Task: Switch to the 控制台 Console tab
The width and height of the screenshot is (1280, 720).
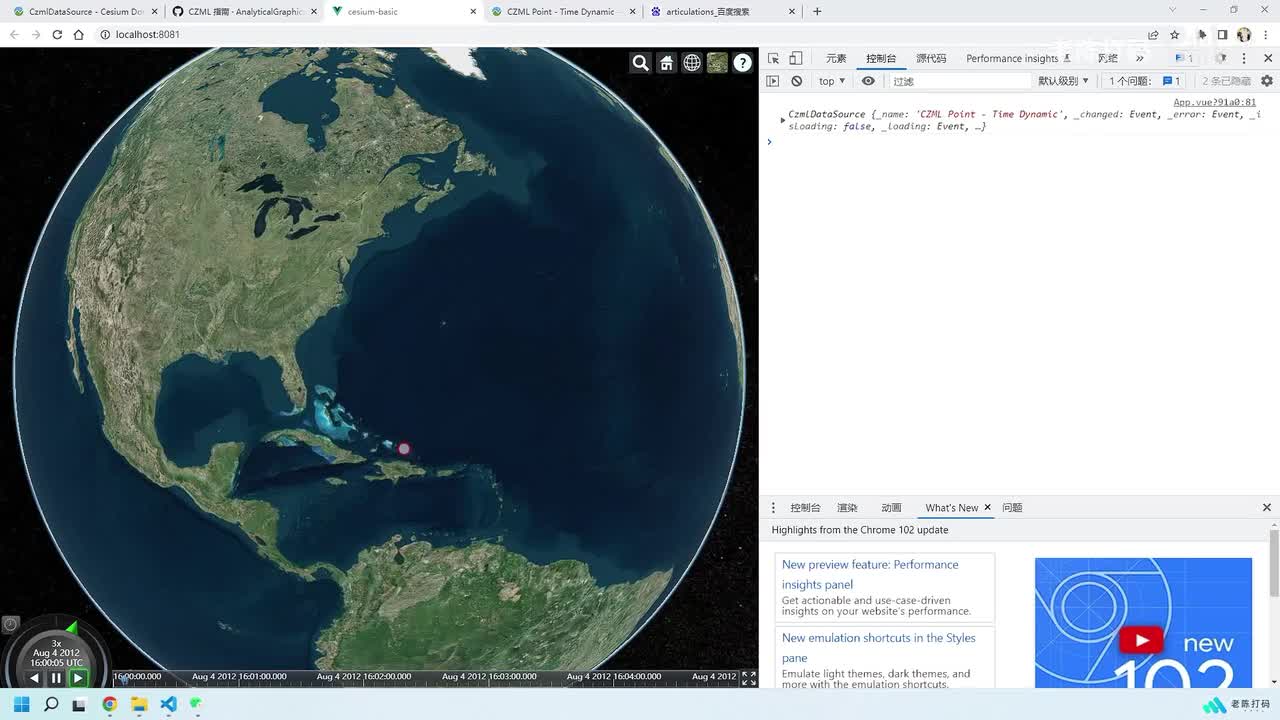Action: (881, 58)
